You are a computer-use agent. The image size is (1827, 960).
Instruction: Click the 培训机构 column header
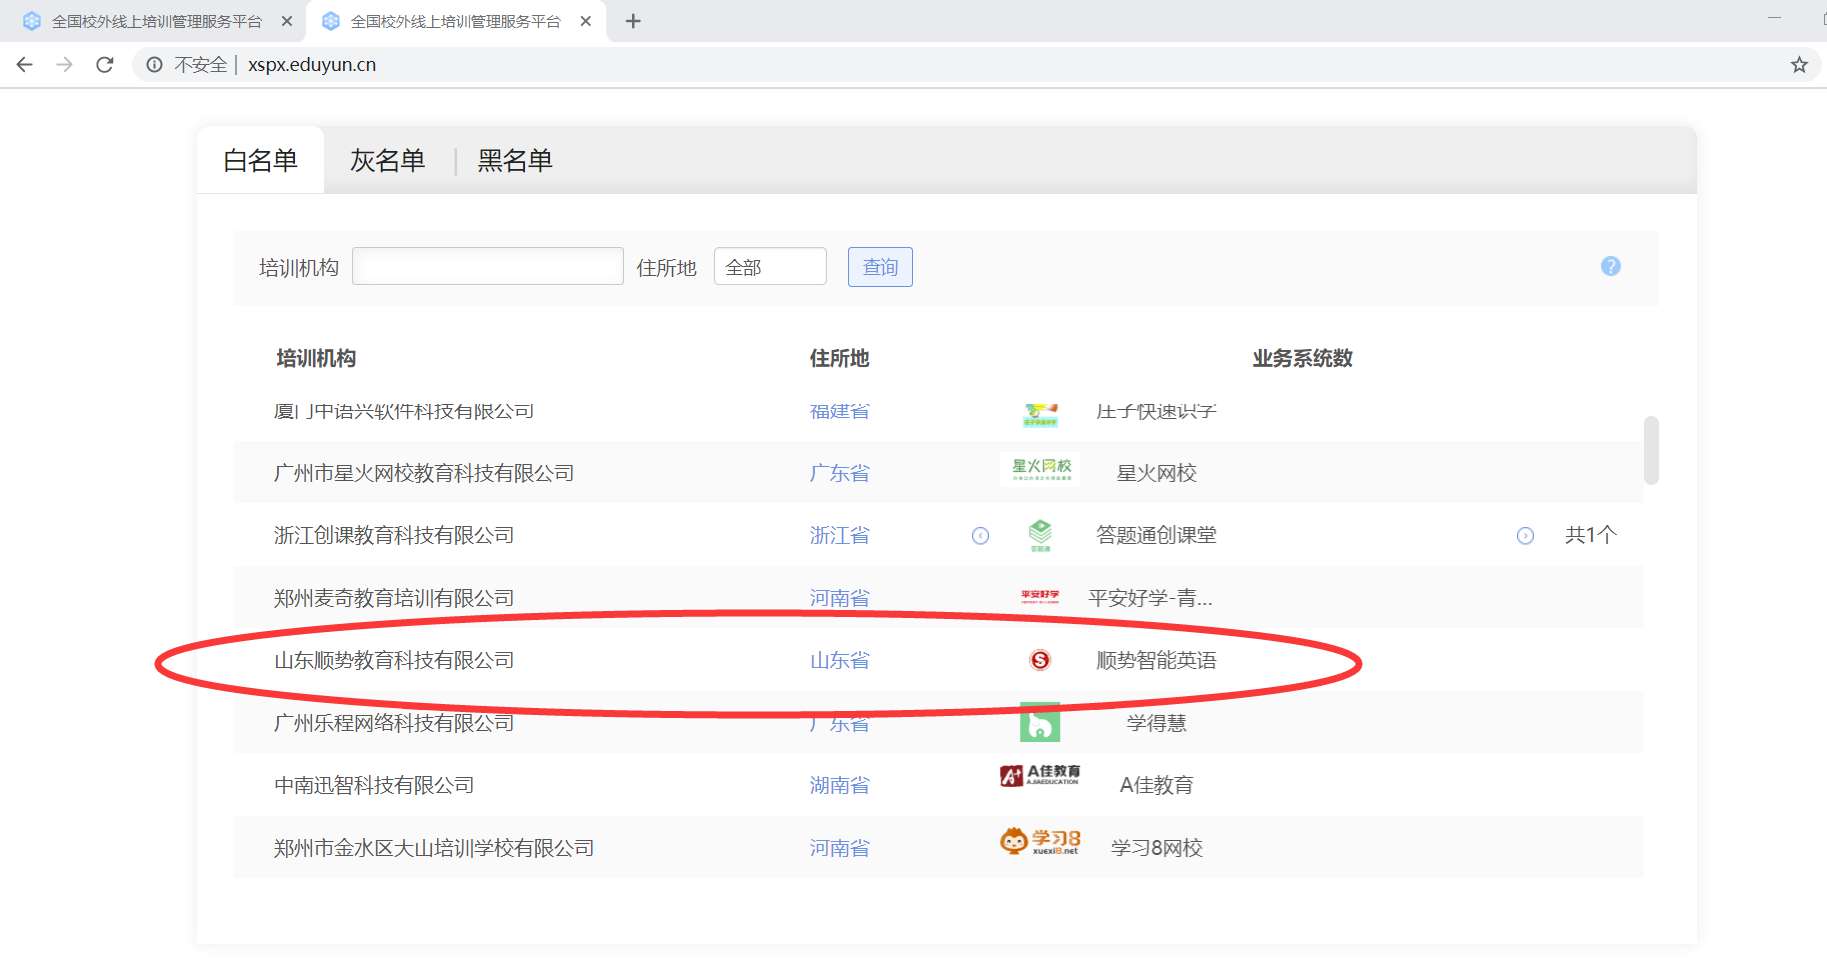coord(316,358)
